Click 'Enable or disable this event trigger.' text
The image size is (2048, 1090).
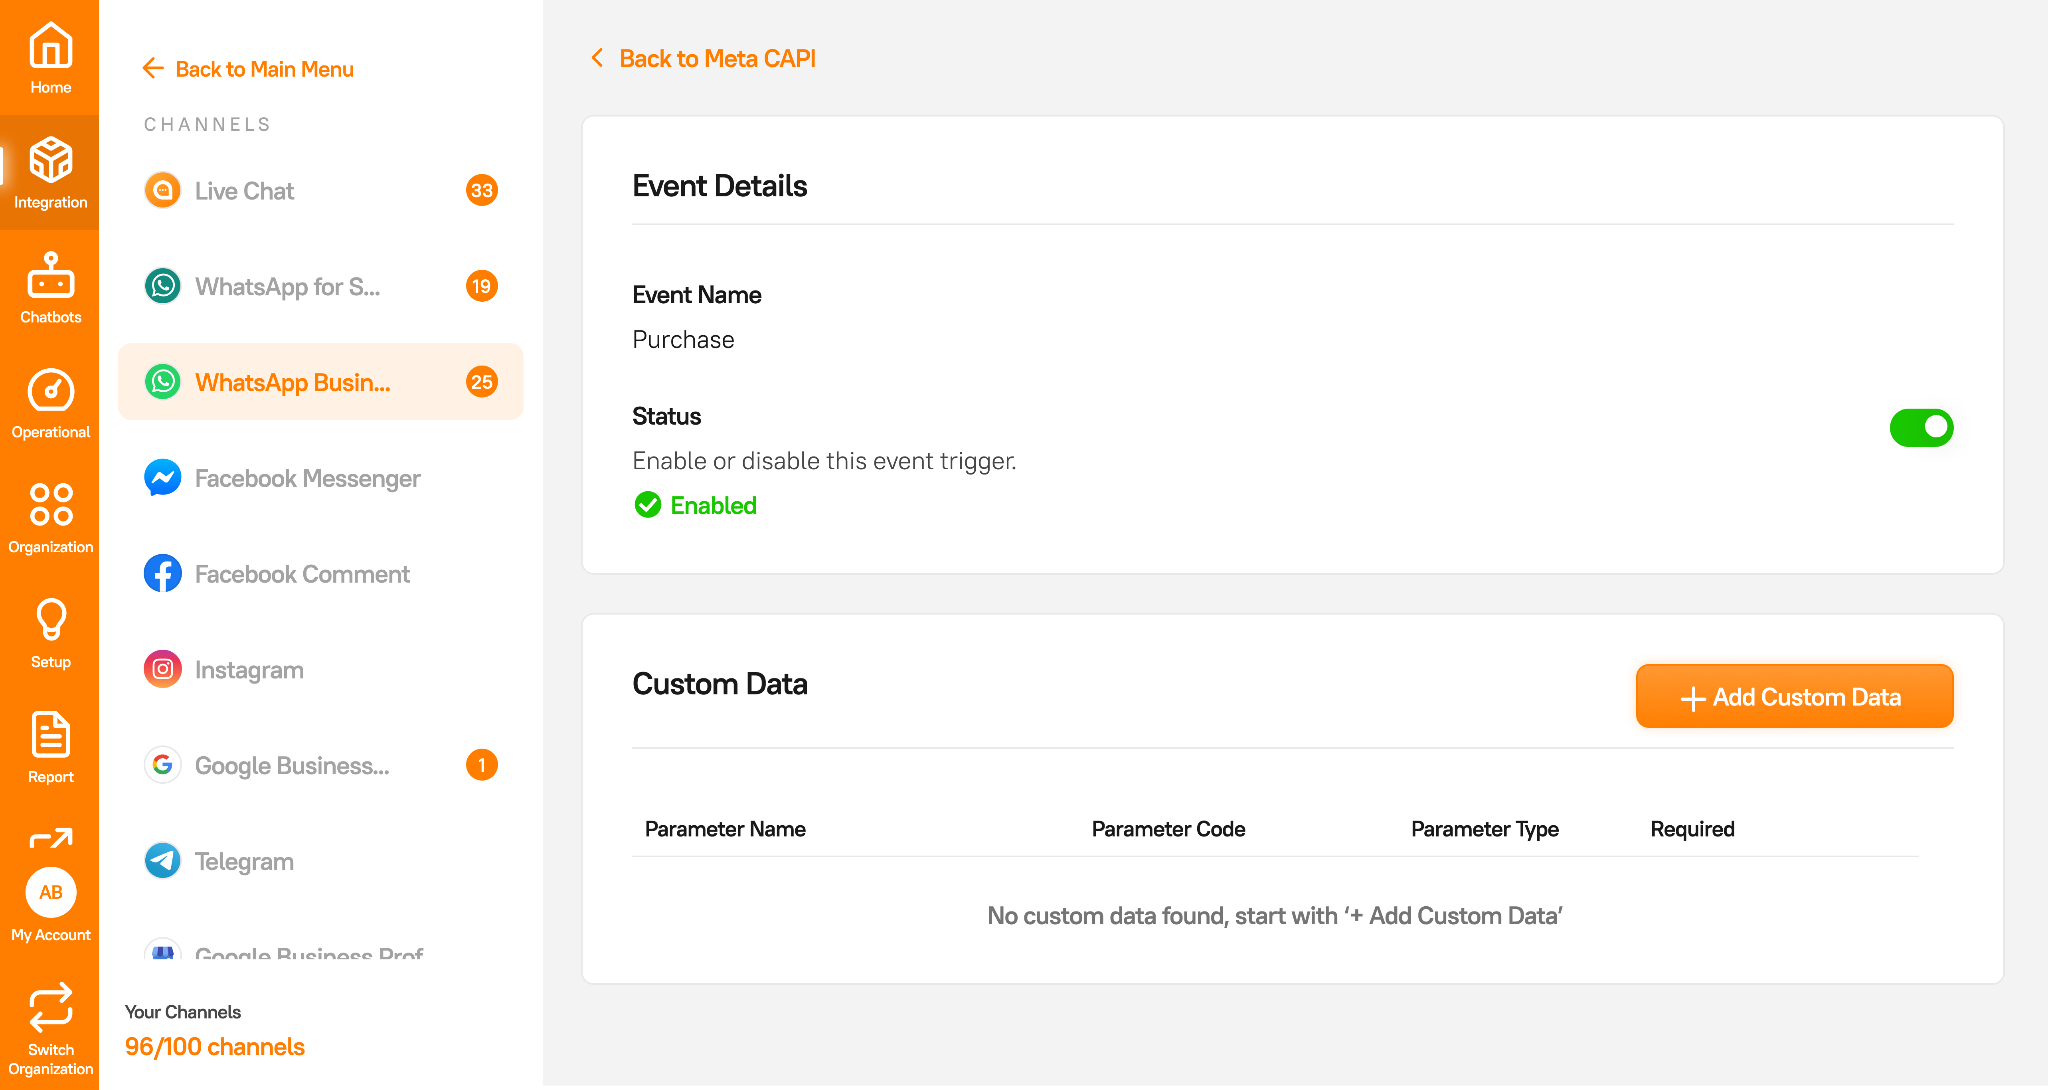tap(824, 461)
